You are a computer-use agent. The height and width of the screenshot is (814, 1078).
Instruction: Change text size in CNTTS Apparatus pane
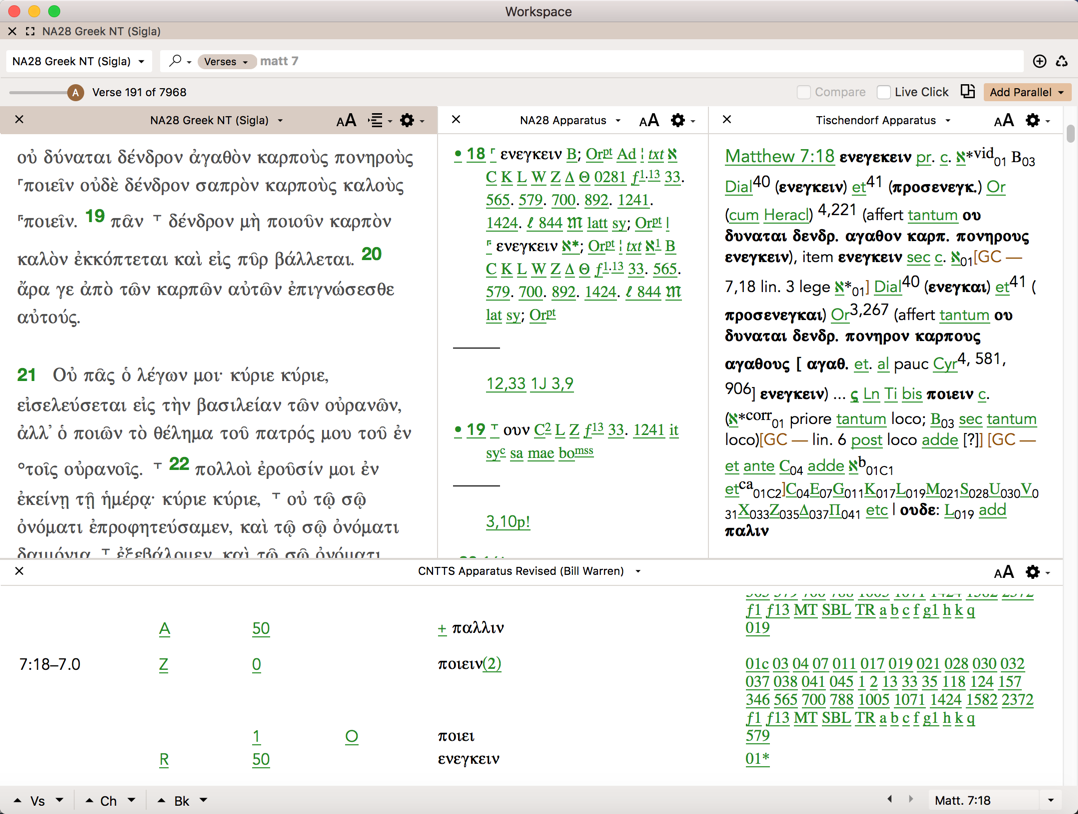tap(1004, 572)
